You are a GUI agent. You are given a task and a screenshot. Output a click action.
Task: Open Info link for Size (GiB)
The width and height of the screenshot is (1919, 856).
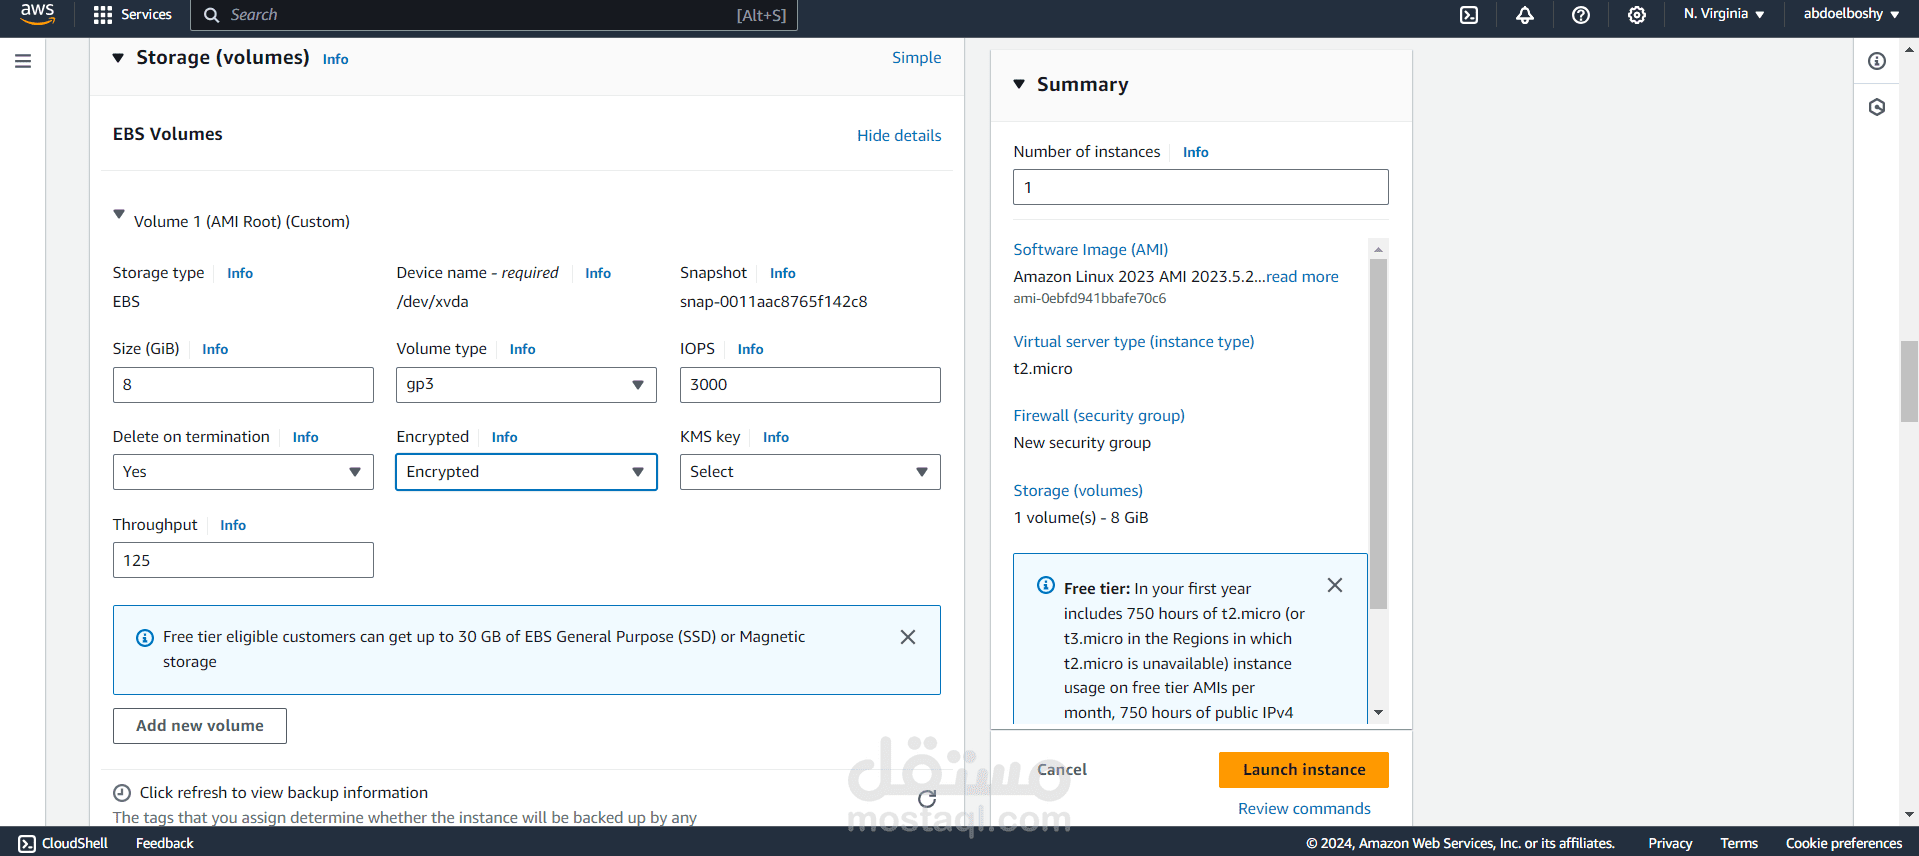tap(215, 349)
